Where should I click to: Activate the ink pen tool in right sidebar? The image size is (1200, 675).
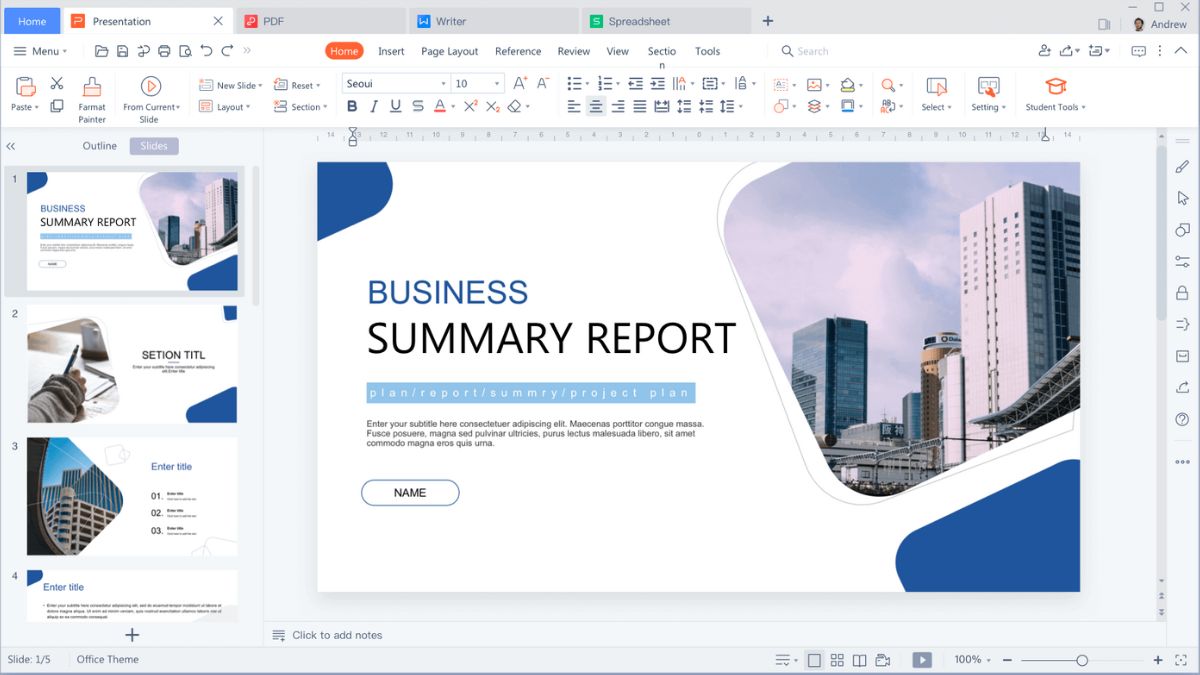point(1182,166)
